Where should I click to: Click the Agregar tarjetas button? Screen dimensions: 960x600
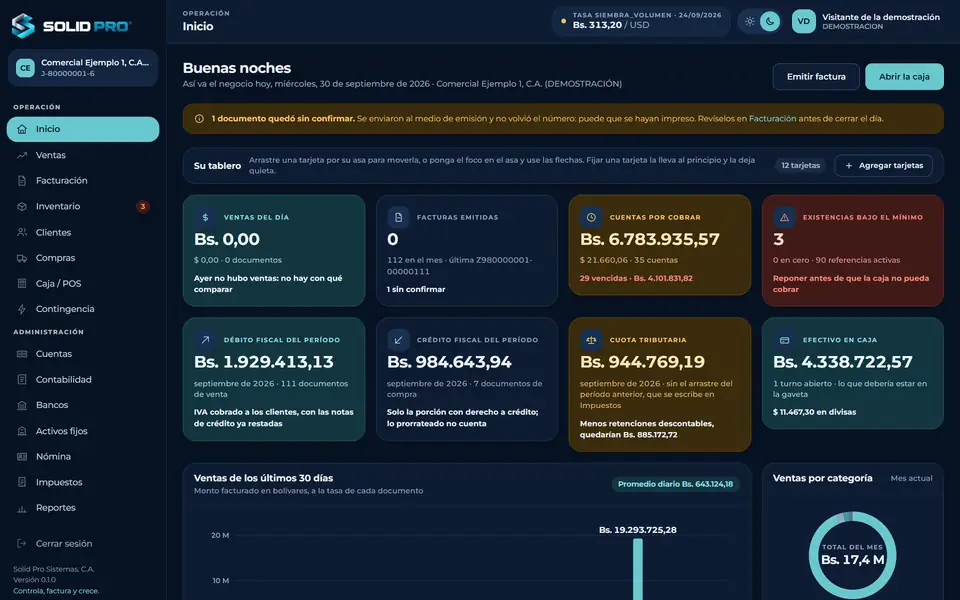pyautogui.click(x=883, y=165)
